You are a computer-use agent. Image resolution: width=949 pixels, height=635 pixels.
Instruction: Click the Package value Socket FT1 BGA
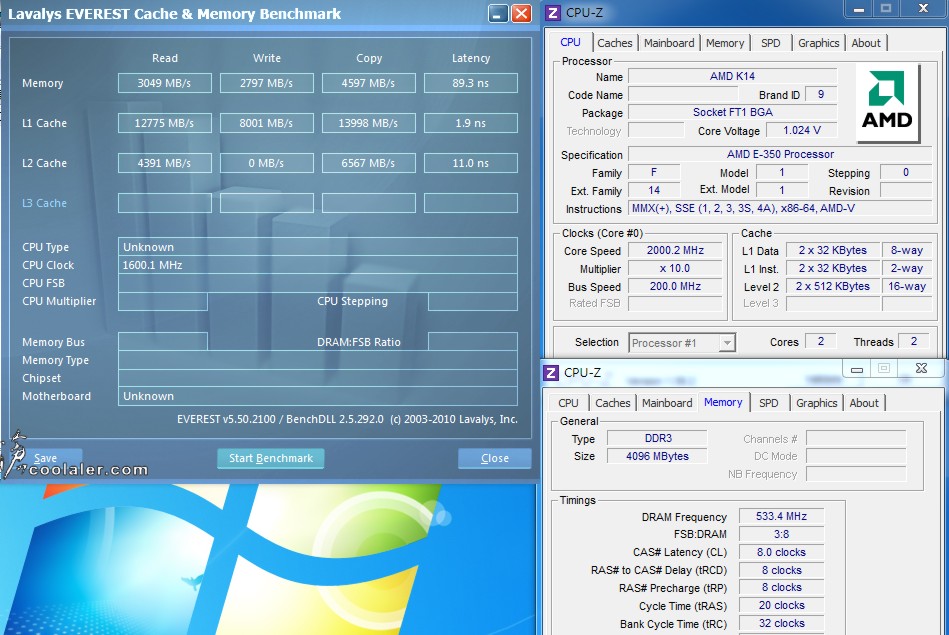point(732,112)
